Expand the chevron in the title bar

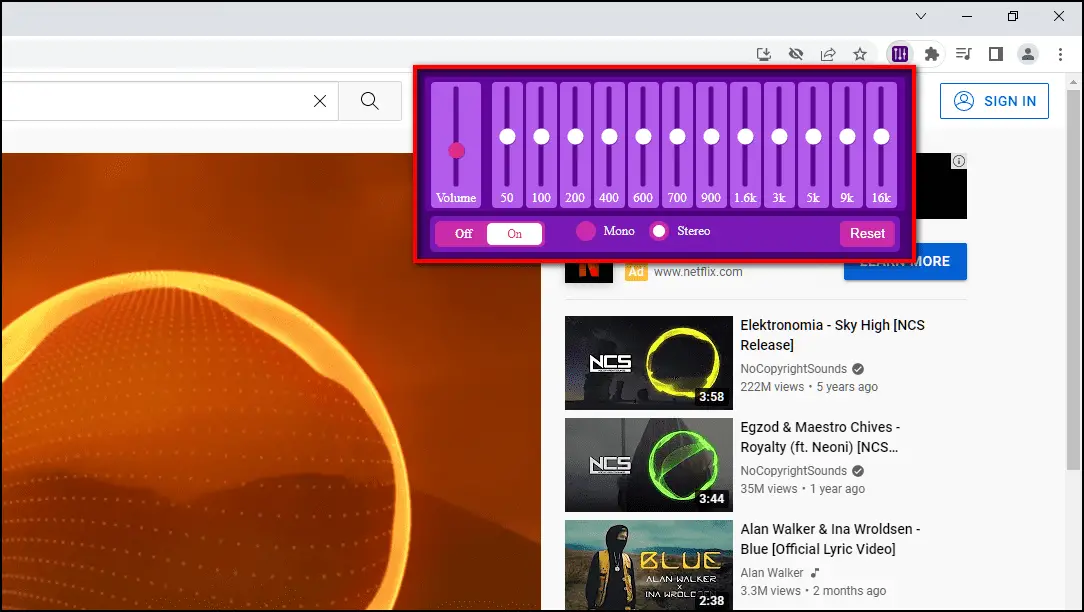coord(920,16)
